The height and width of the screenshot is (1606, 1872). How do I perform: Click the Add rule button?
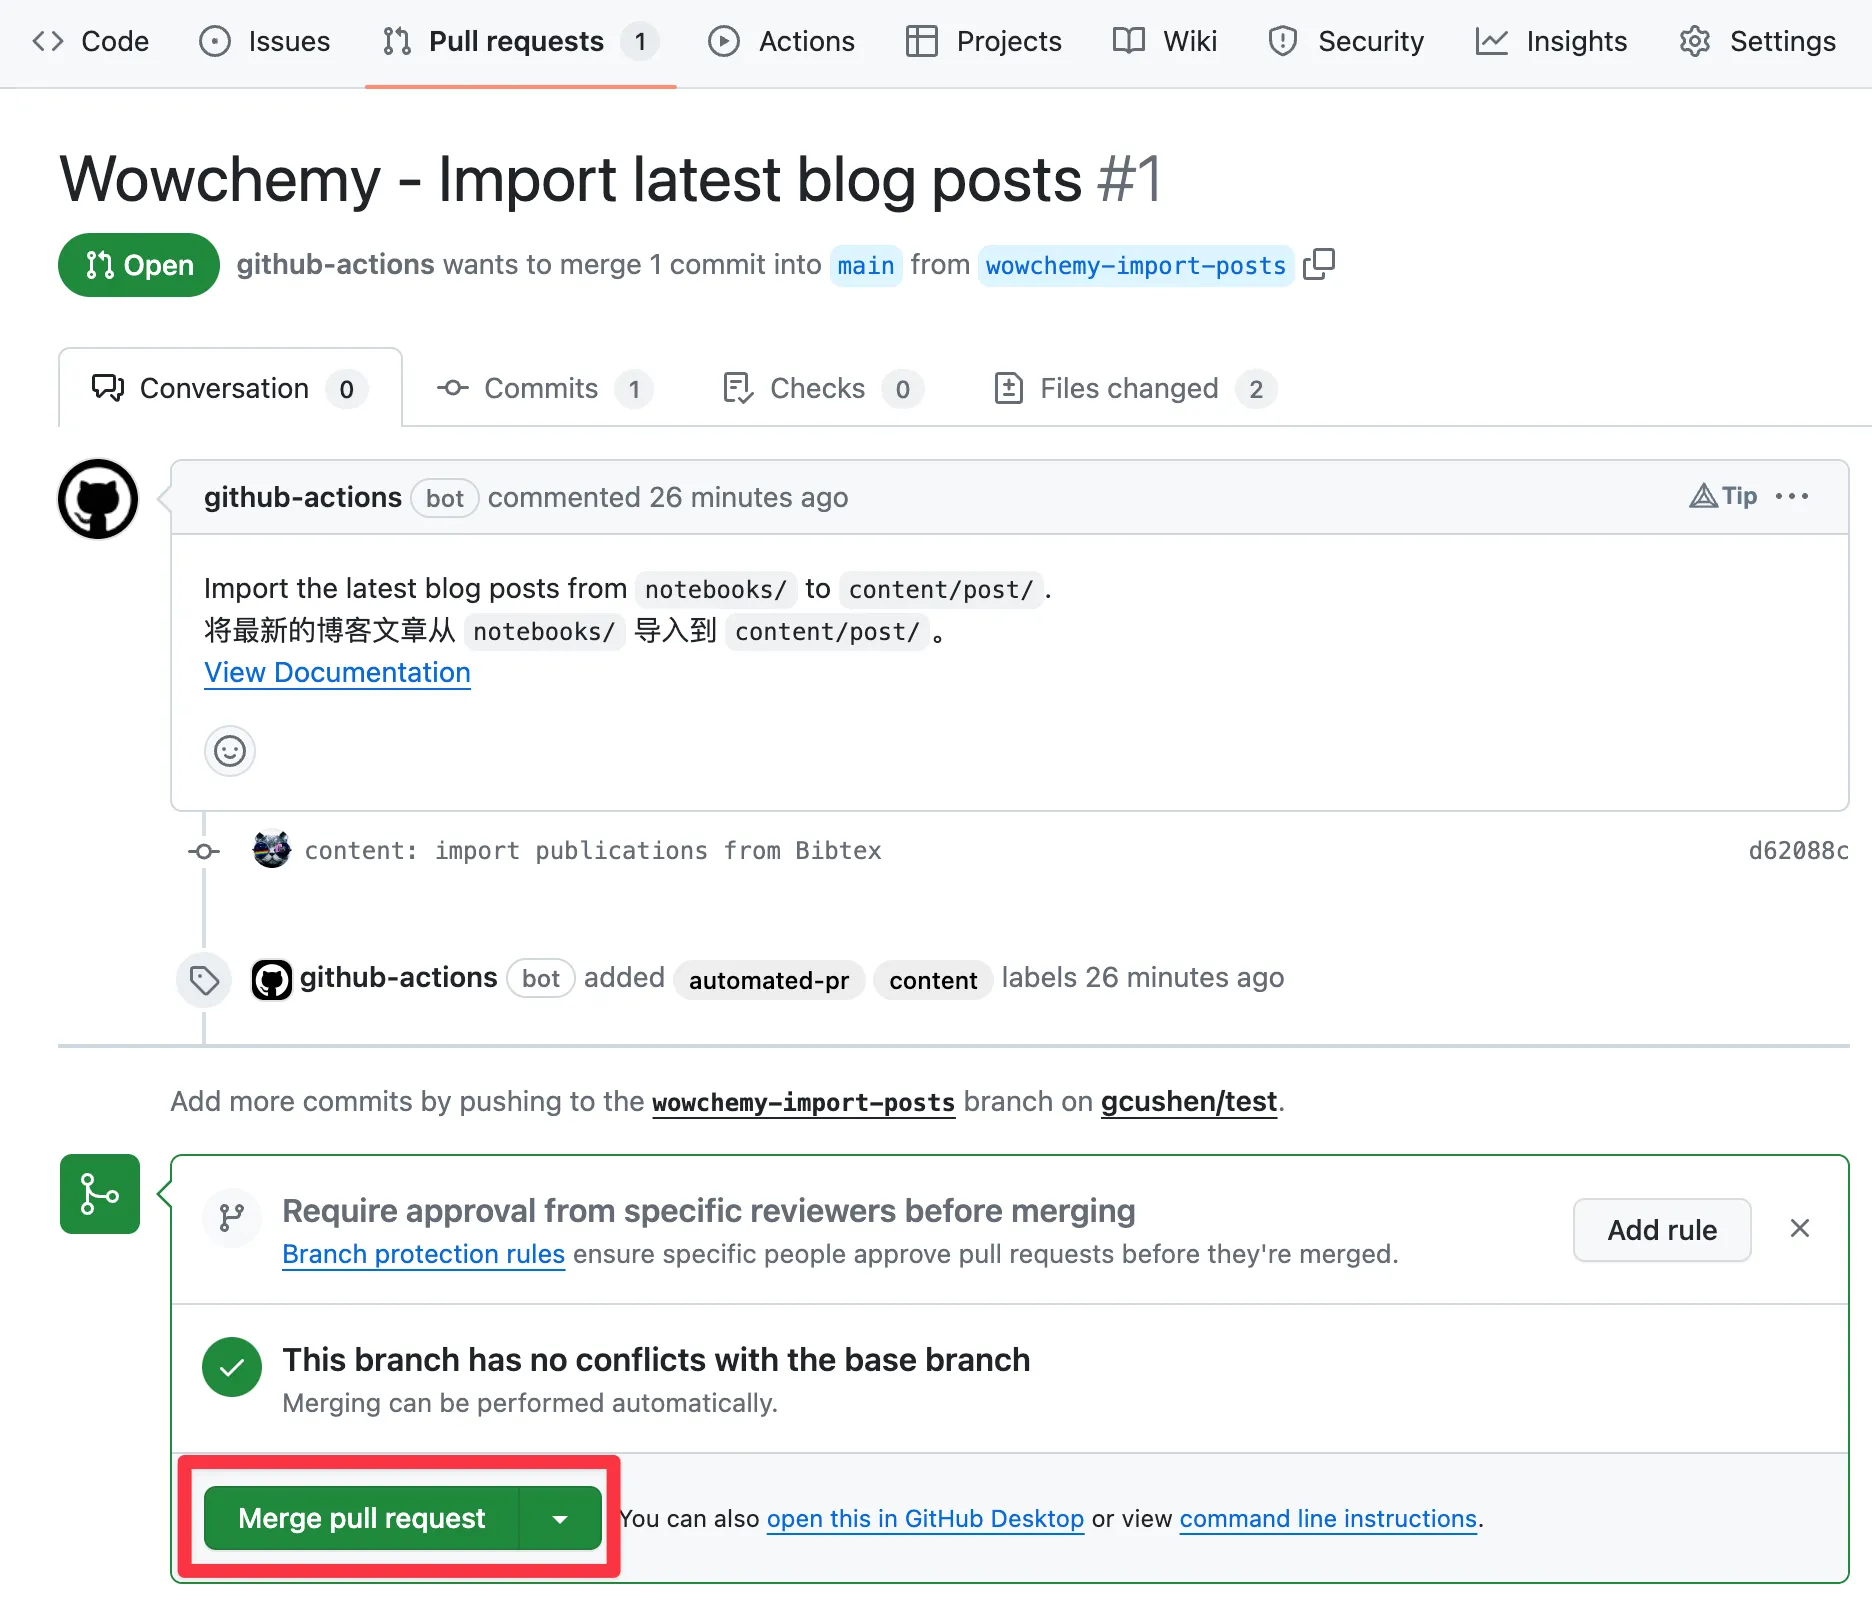1661,1230
